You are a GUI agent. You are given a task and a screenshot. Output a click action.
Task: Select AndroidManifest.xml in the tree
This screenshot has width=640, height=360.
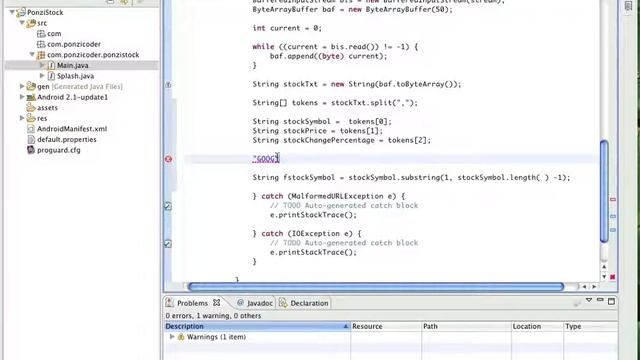[x=72, y=129]
